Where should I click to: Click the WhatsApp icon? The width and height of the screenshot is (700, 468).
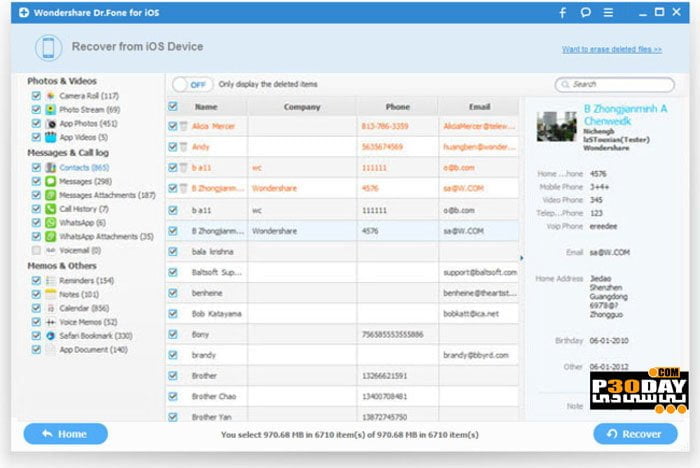tap(51, 222)
